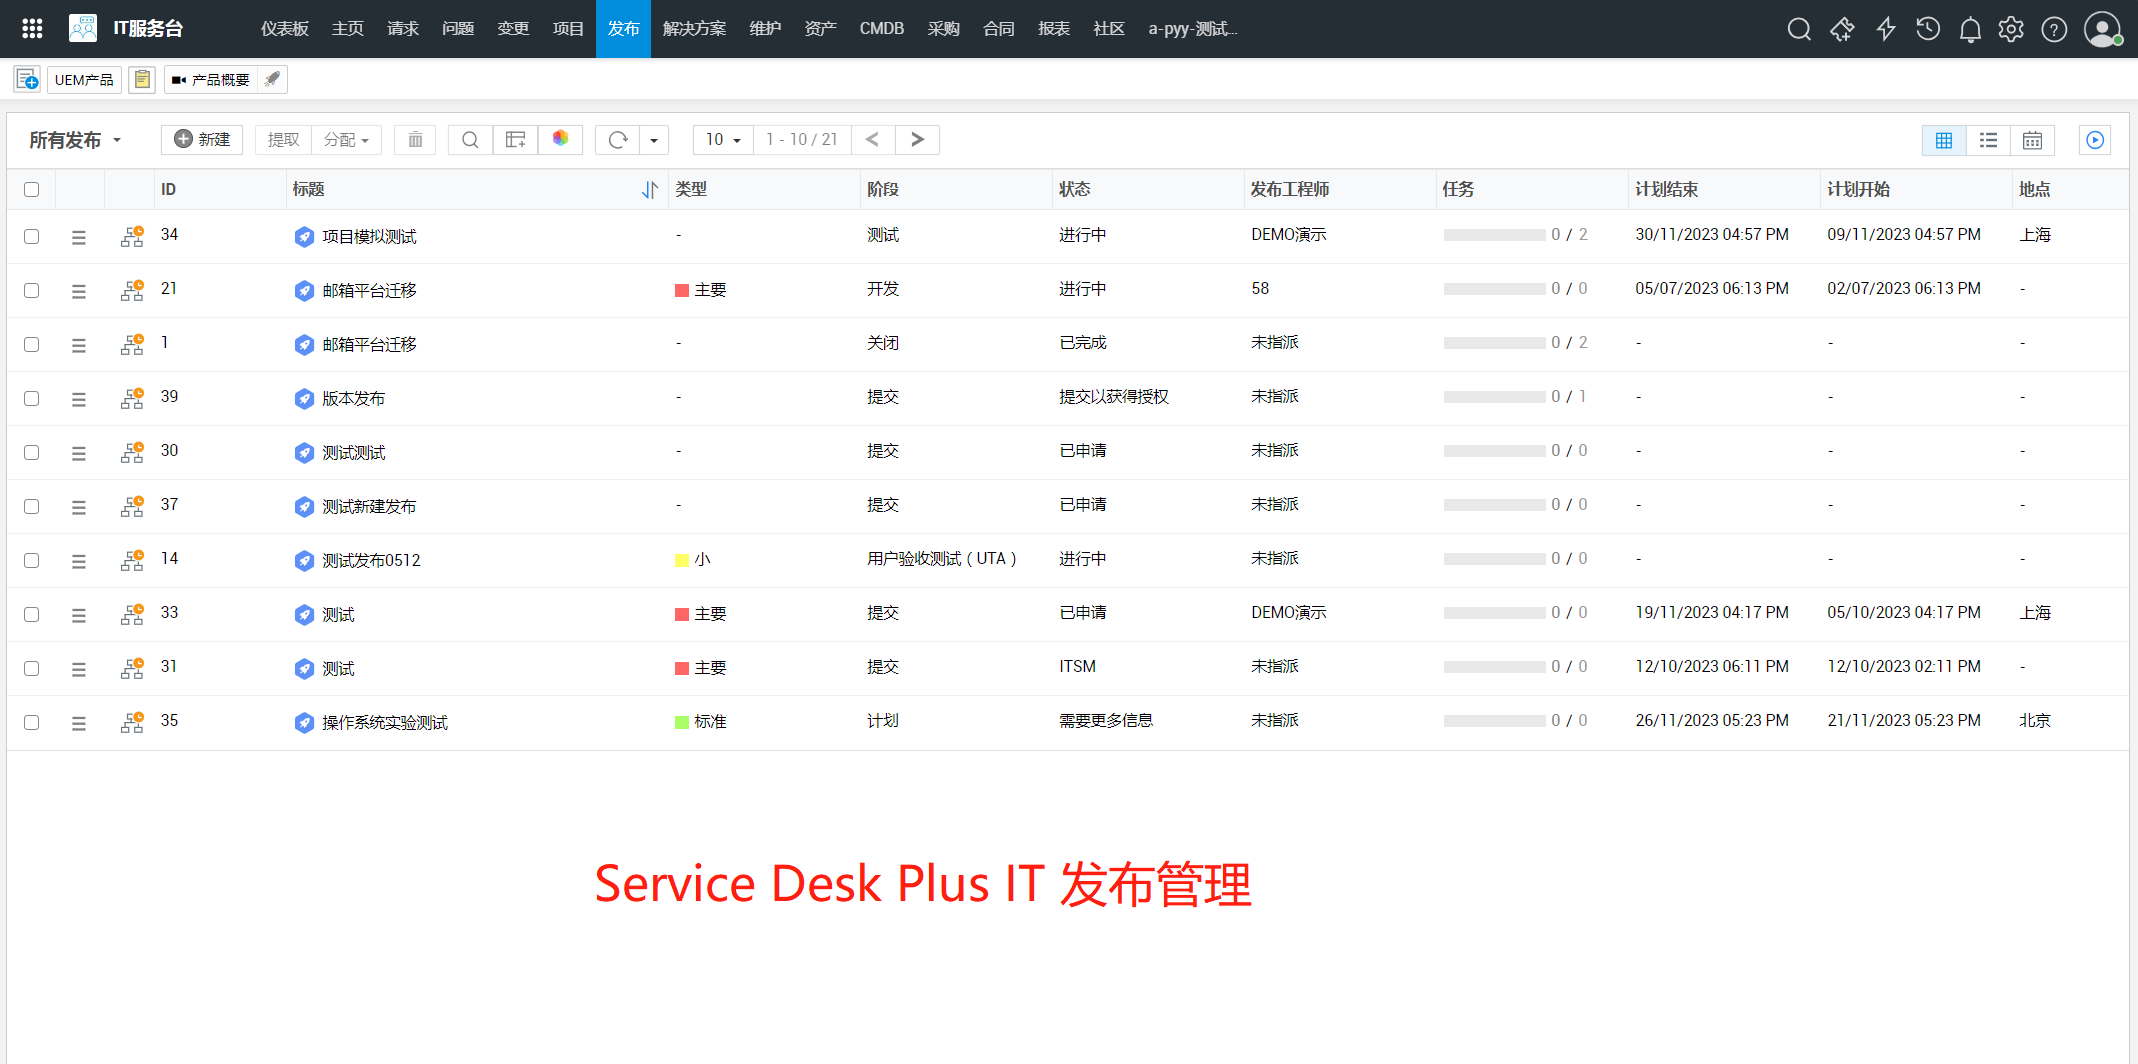Tick the 测试发布0512 row checkbox
Viewport: 2138px width, 1064px height.
[32, 561]
